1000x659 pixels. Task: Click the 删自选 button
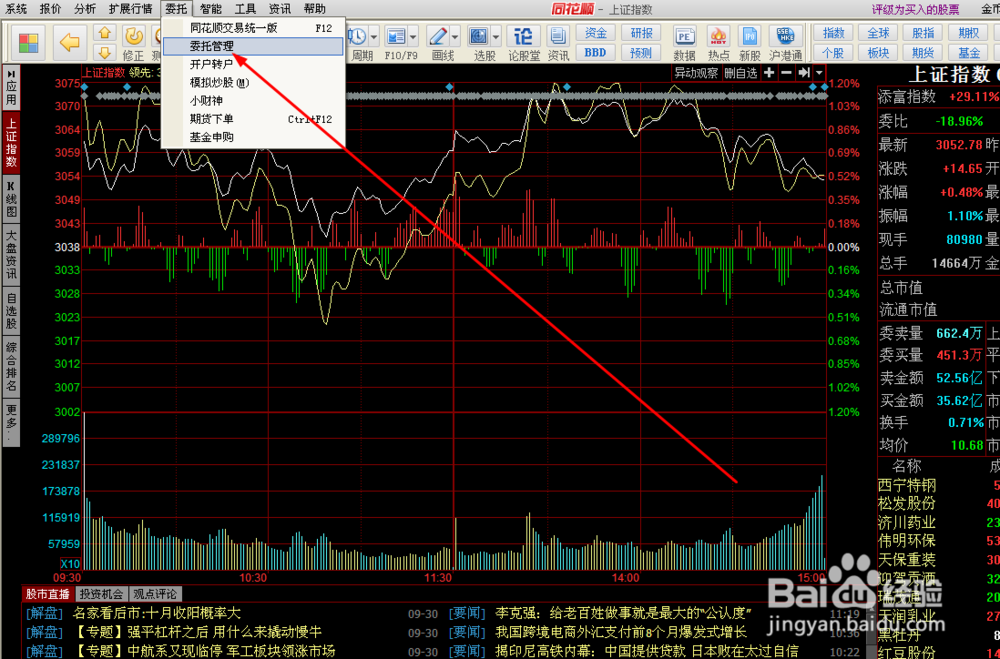pyautogui.click(x=740, y=73)
